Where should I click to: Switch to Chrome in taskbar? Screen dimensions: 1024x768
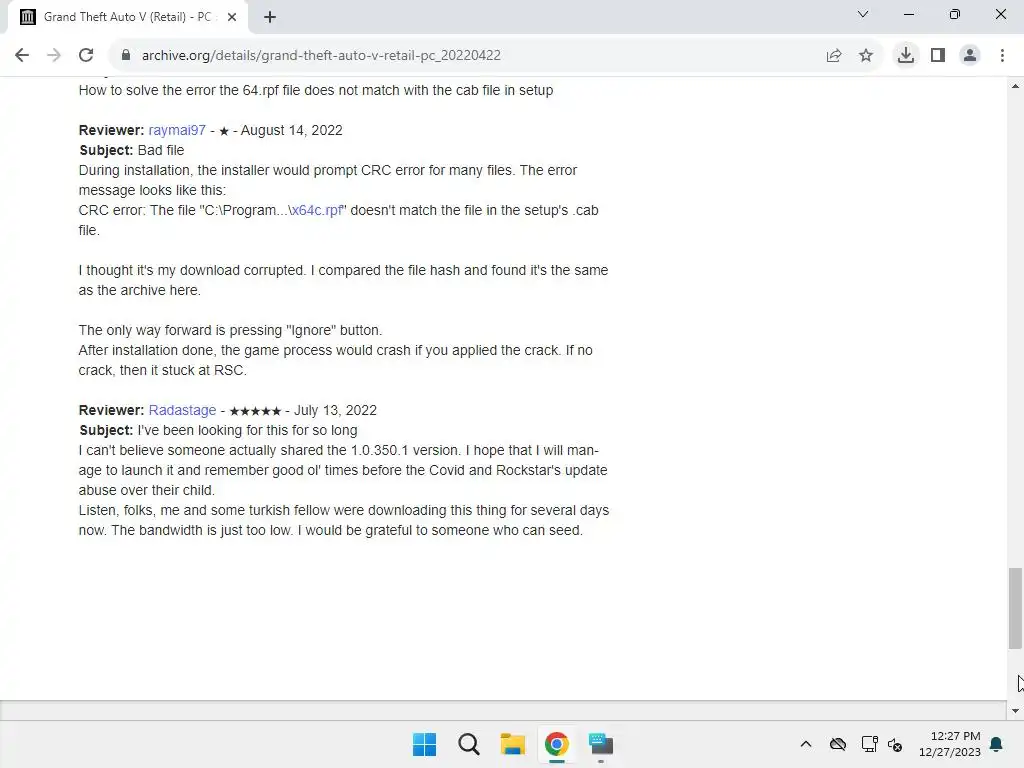coord(556,744)
